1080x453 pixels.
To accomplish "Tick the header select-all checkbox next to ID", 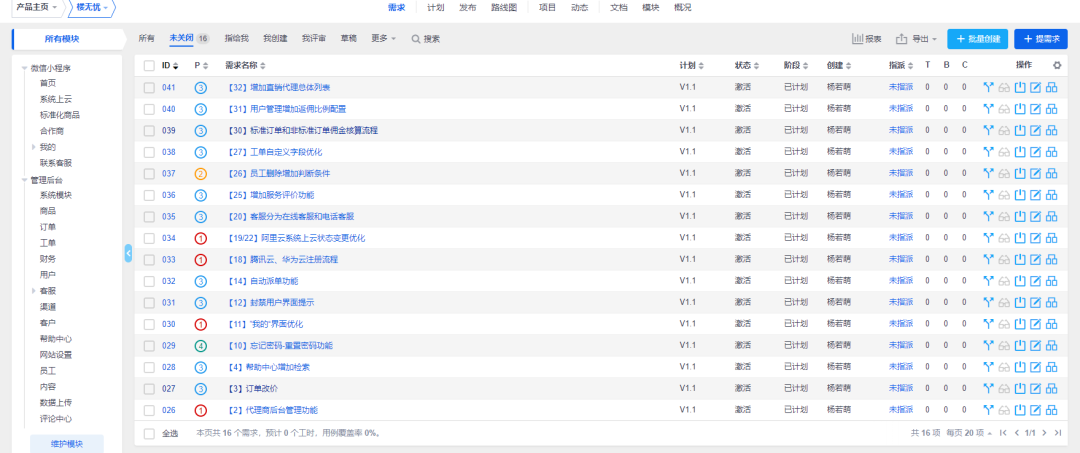I will pyautogui.click(x=149, y=65).
